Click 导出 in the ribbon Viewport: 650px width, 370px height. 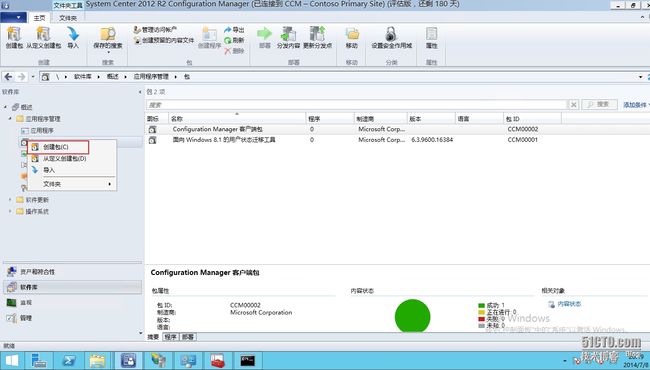pyautogui.click(x=234, y=30)
